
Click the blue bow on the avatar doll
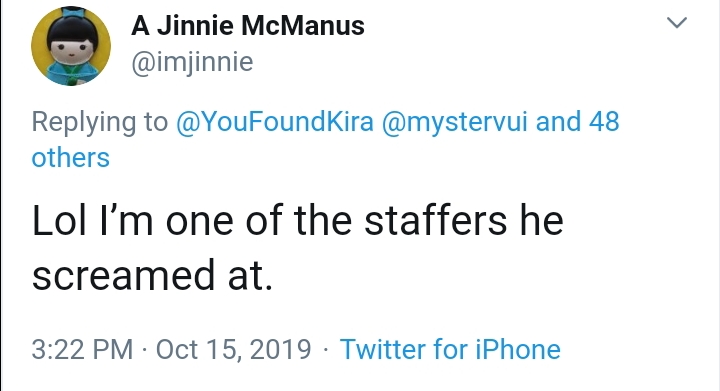click(71, 13)
